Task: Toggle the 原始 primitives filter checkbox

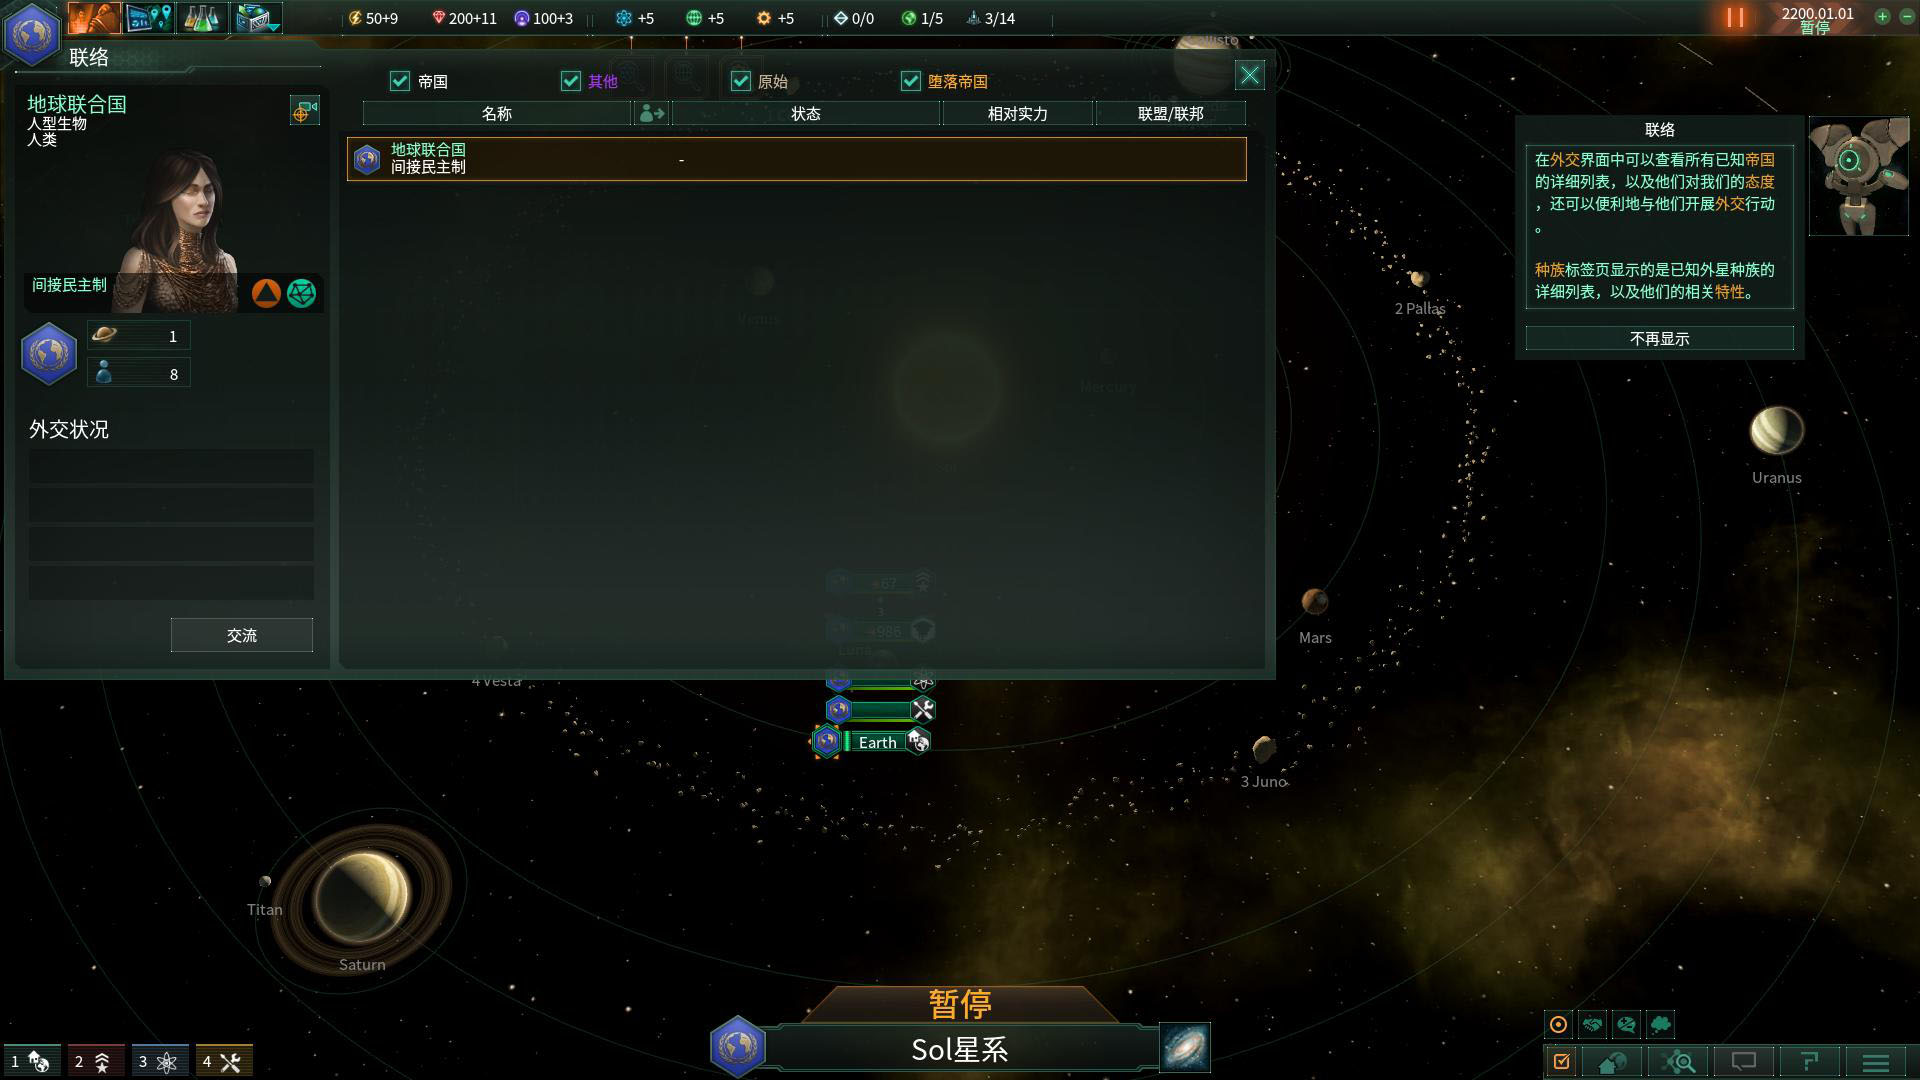Action: (741, 82)
